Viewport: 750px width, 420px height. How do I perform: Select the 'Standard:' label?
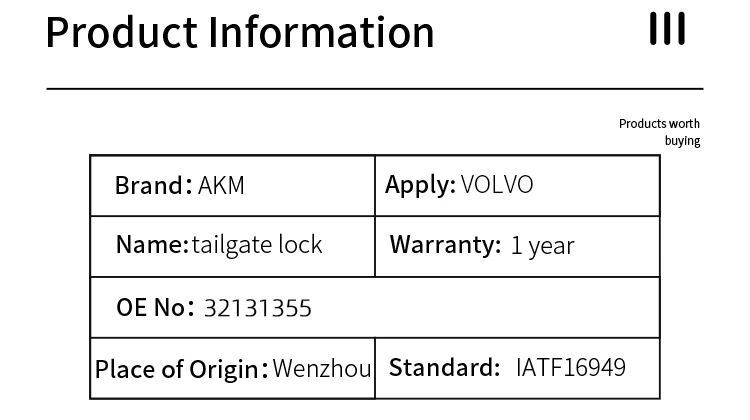pos(444,367)
